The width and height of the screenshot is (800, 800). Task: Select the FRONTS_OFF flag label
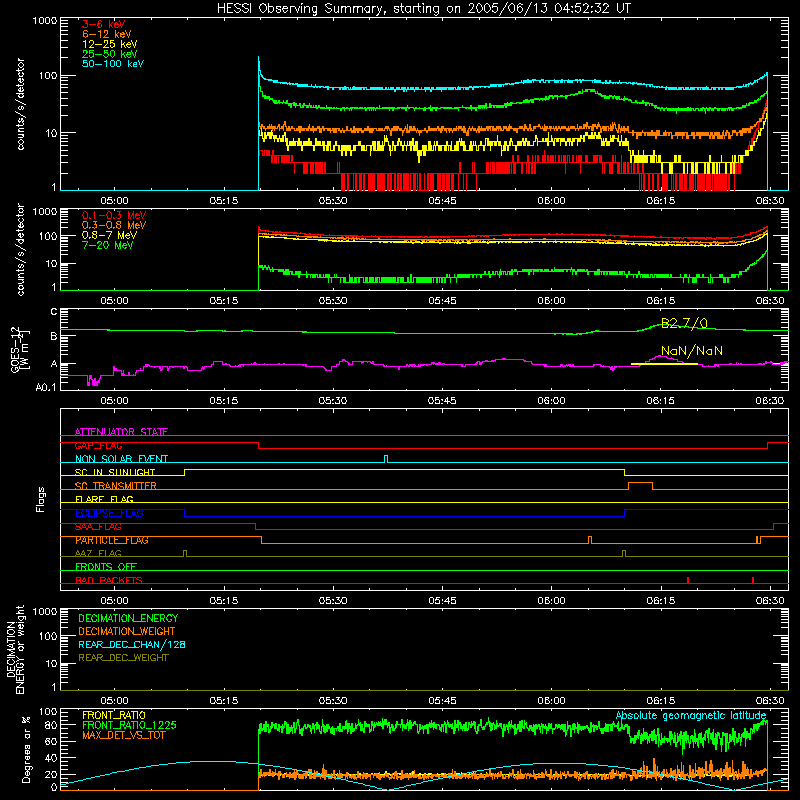[106, 567]
